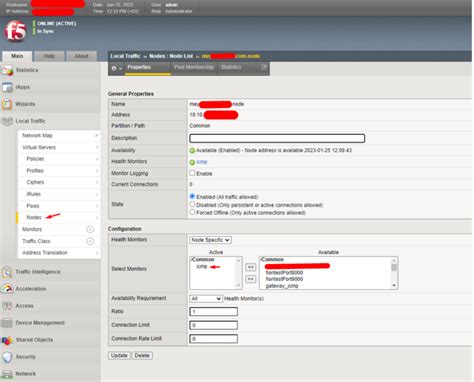Open the Acceleration section icon
The height and width of the screenshot is (382, 474).
[x=7, y=289]
